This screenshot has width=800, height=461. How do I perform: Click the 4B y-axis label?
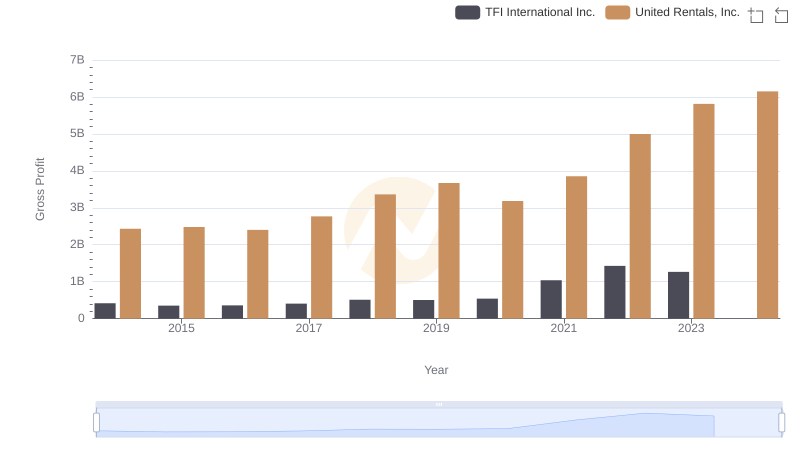click(x=77, y=170)
